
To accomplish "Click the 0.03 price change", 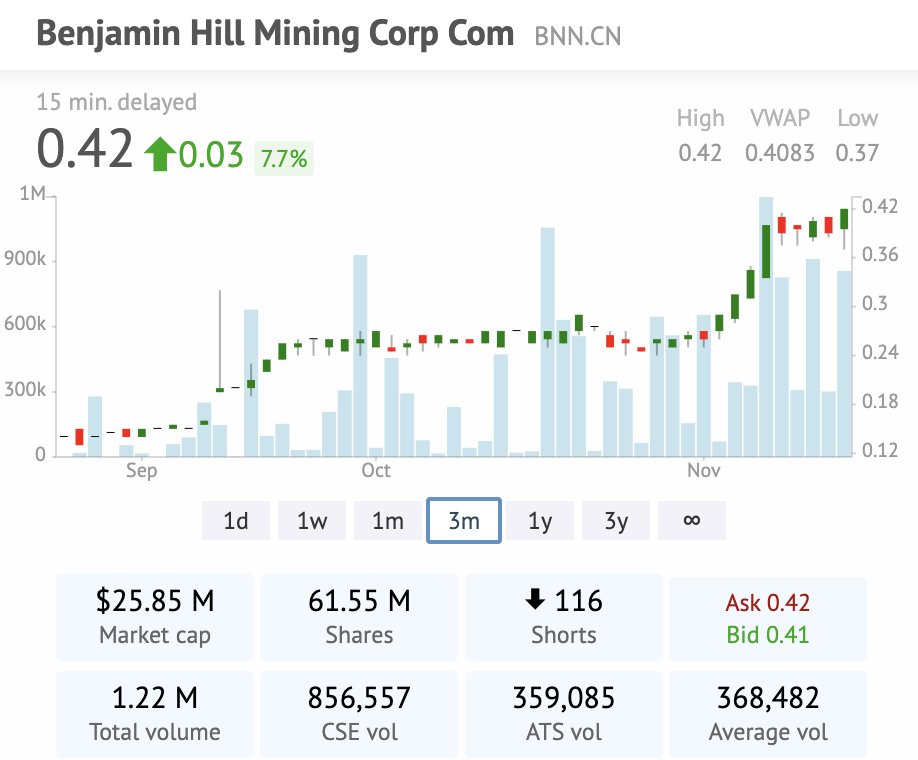I will (x=211, y=155).
